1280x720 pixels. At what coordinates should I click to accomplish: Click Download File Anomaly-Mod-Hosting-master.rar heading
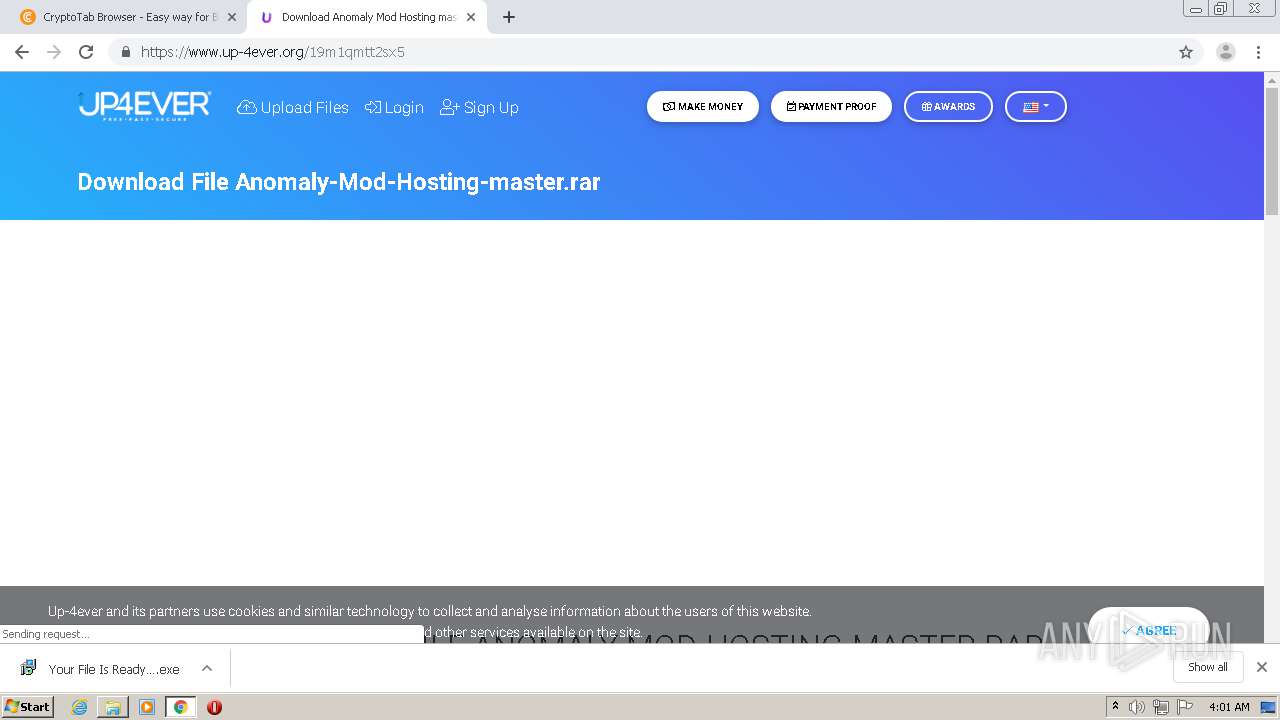click(x=339, y=182)
